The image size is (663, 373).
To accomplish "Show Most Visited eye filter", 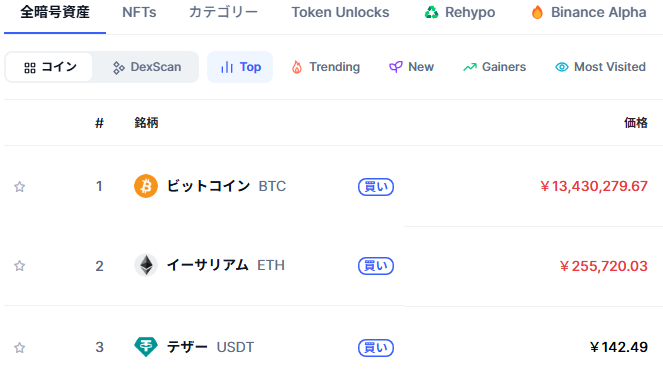I will coord(600,67).
